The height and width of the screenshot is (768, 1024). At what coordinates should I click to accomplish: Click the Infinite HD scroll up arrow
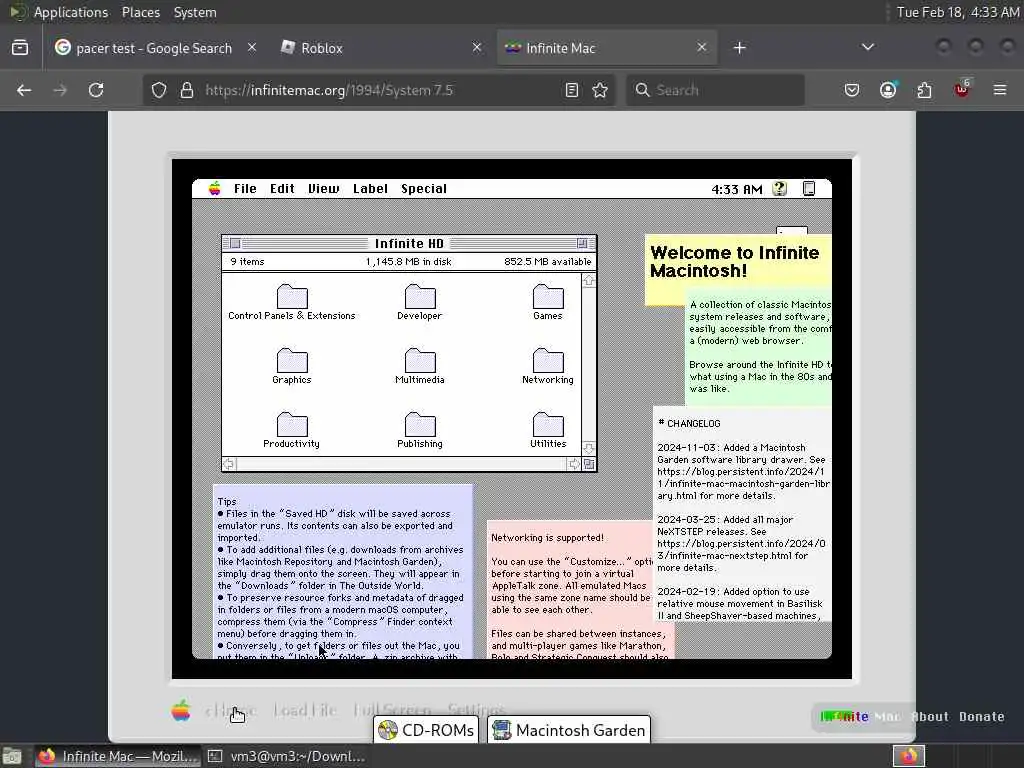pos(589,281)
